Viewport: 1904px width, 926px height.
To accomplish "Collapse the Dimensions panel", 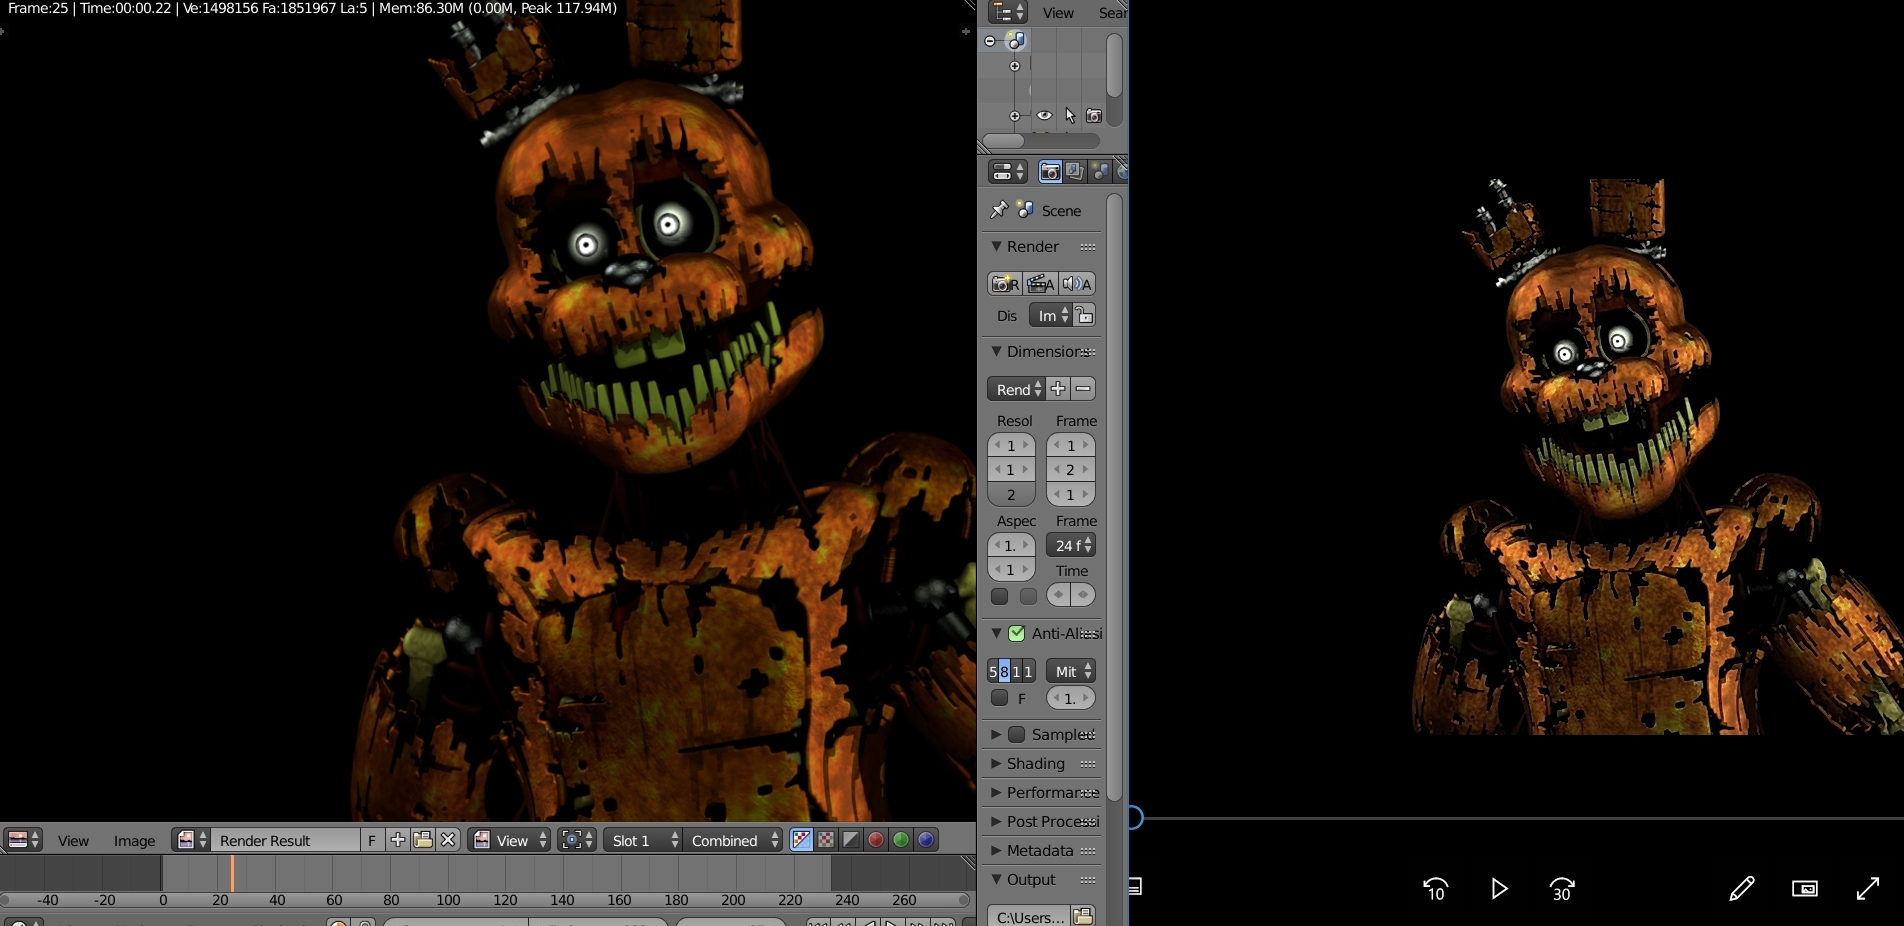I will (996, 351).
